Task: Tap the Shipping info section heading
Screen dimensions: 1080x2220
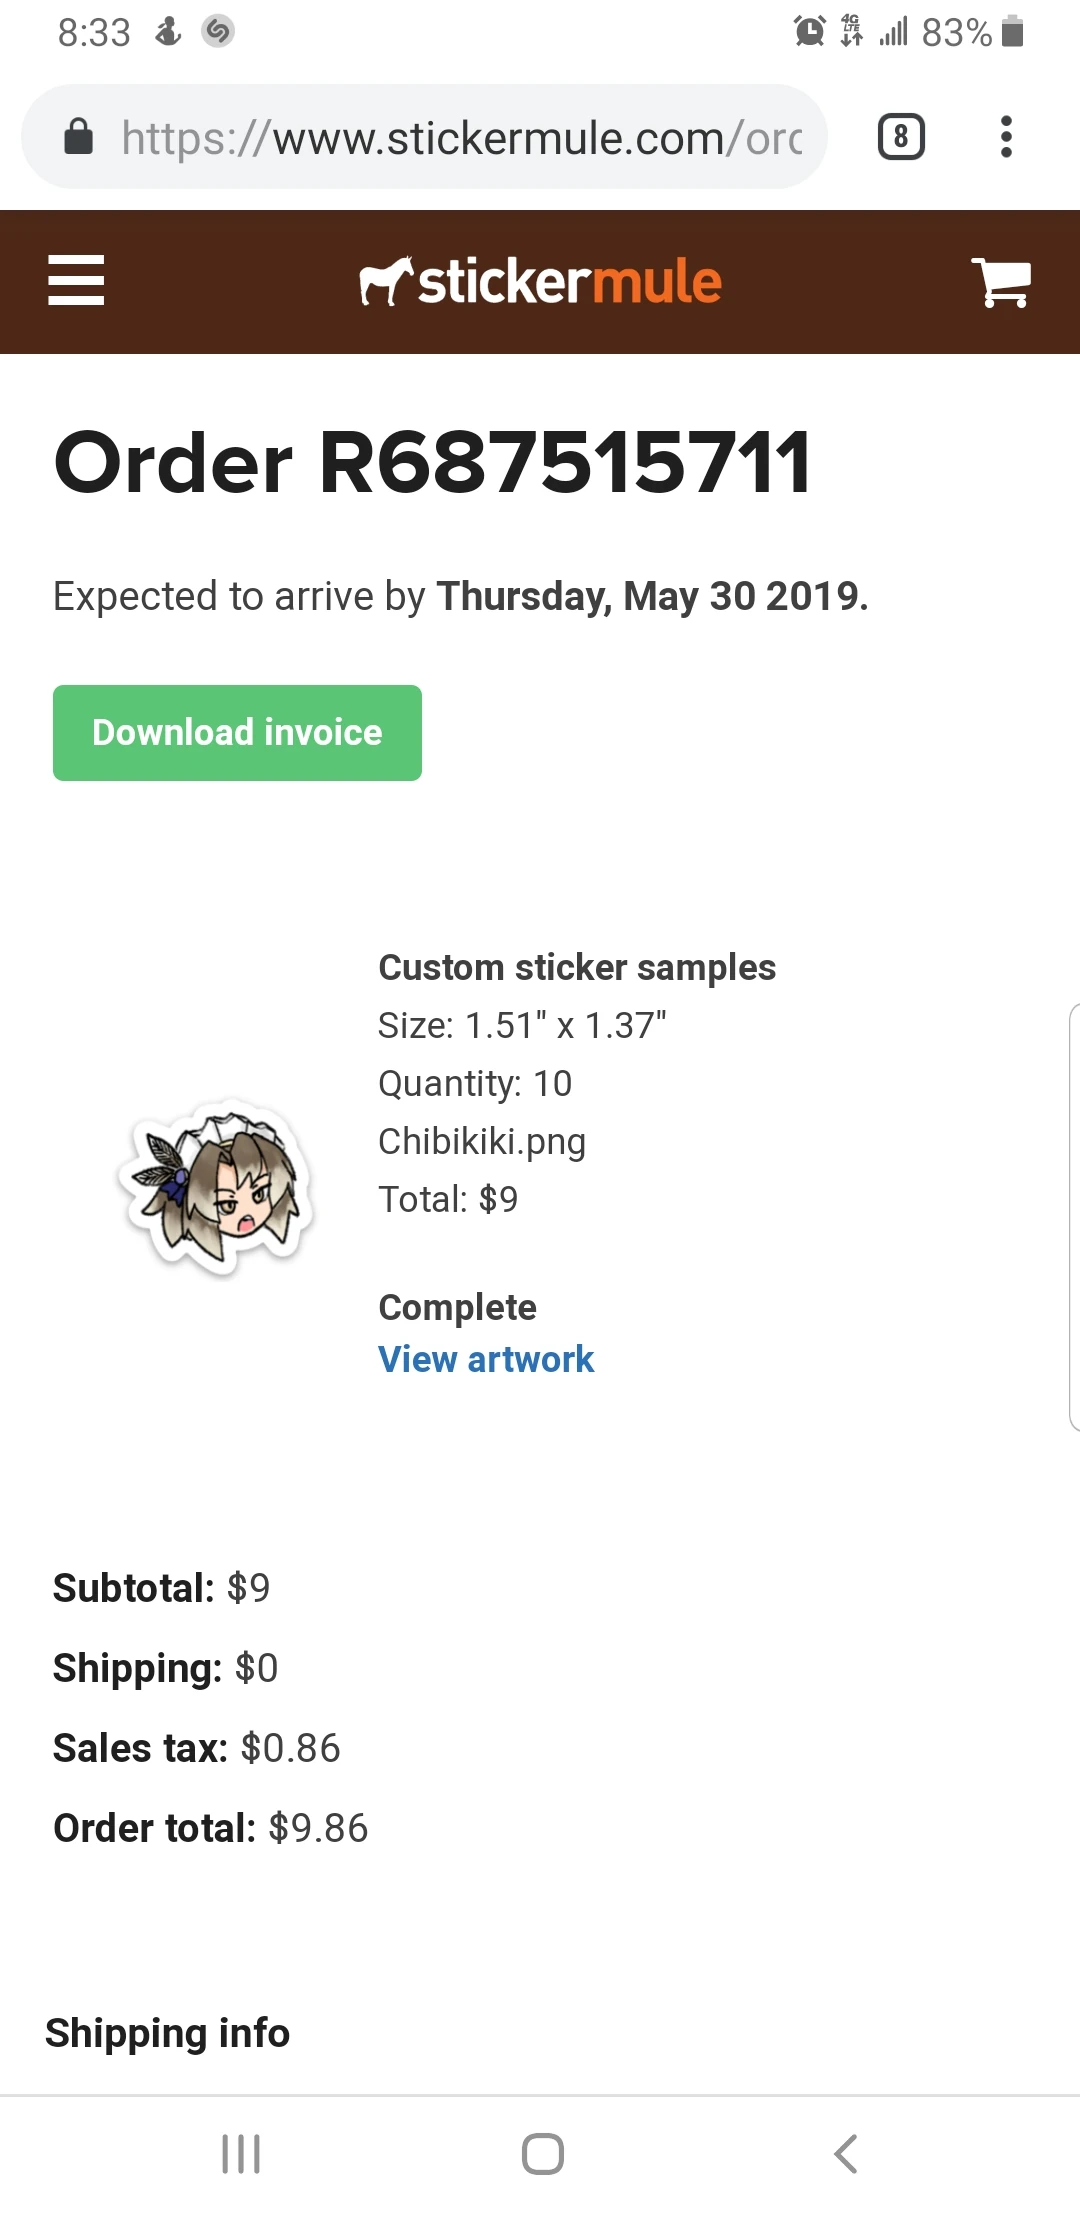Action: [x=168, y=2033]
